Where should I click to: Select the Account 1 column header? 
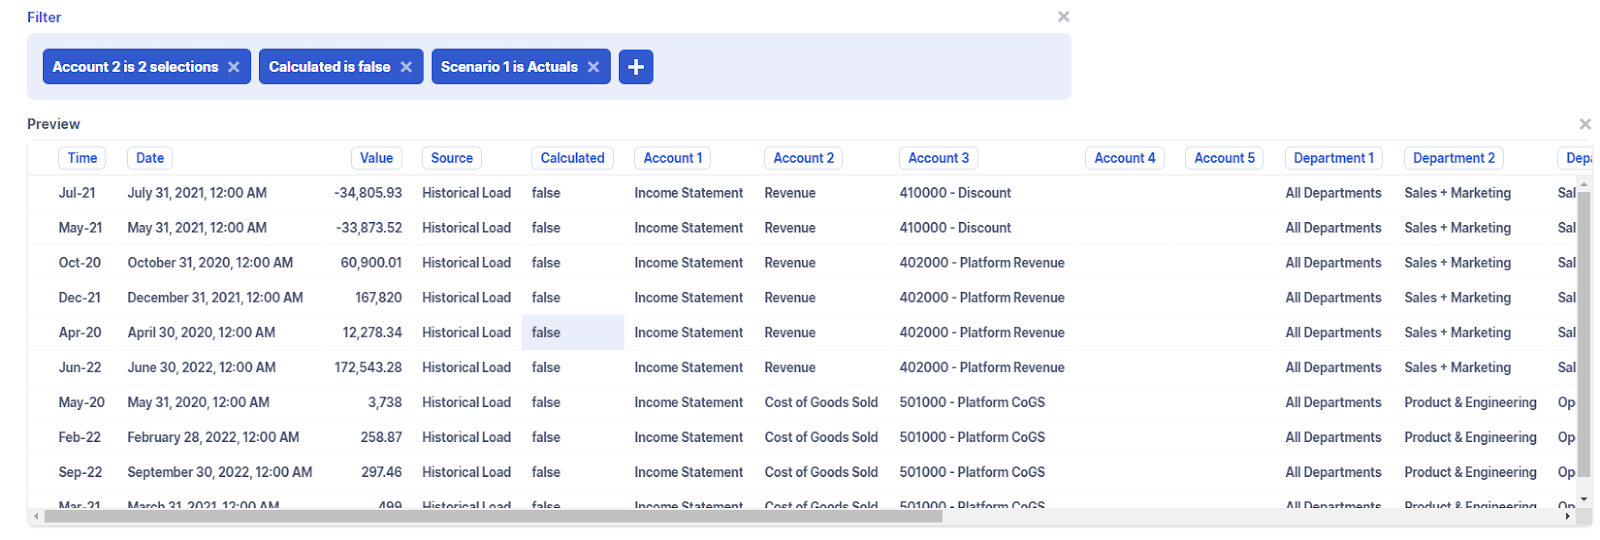673,158
